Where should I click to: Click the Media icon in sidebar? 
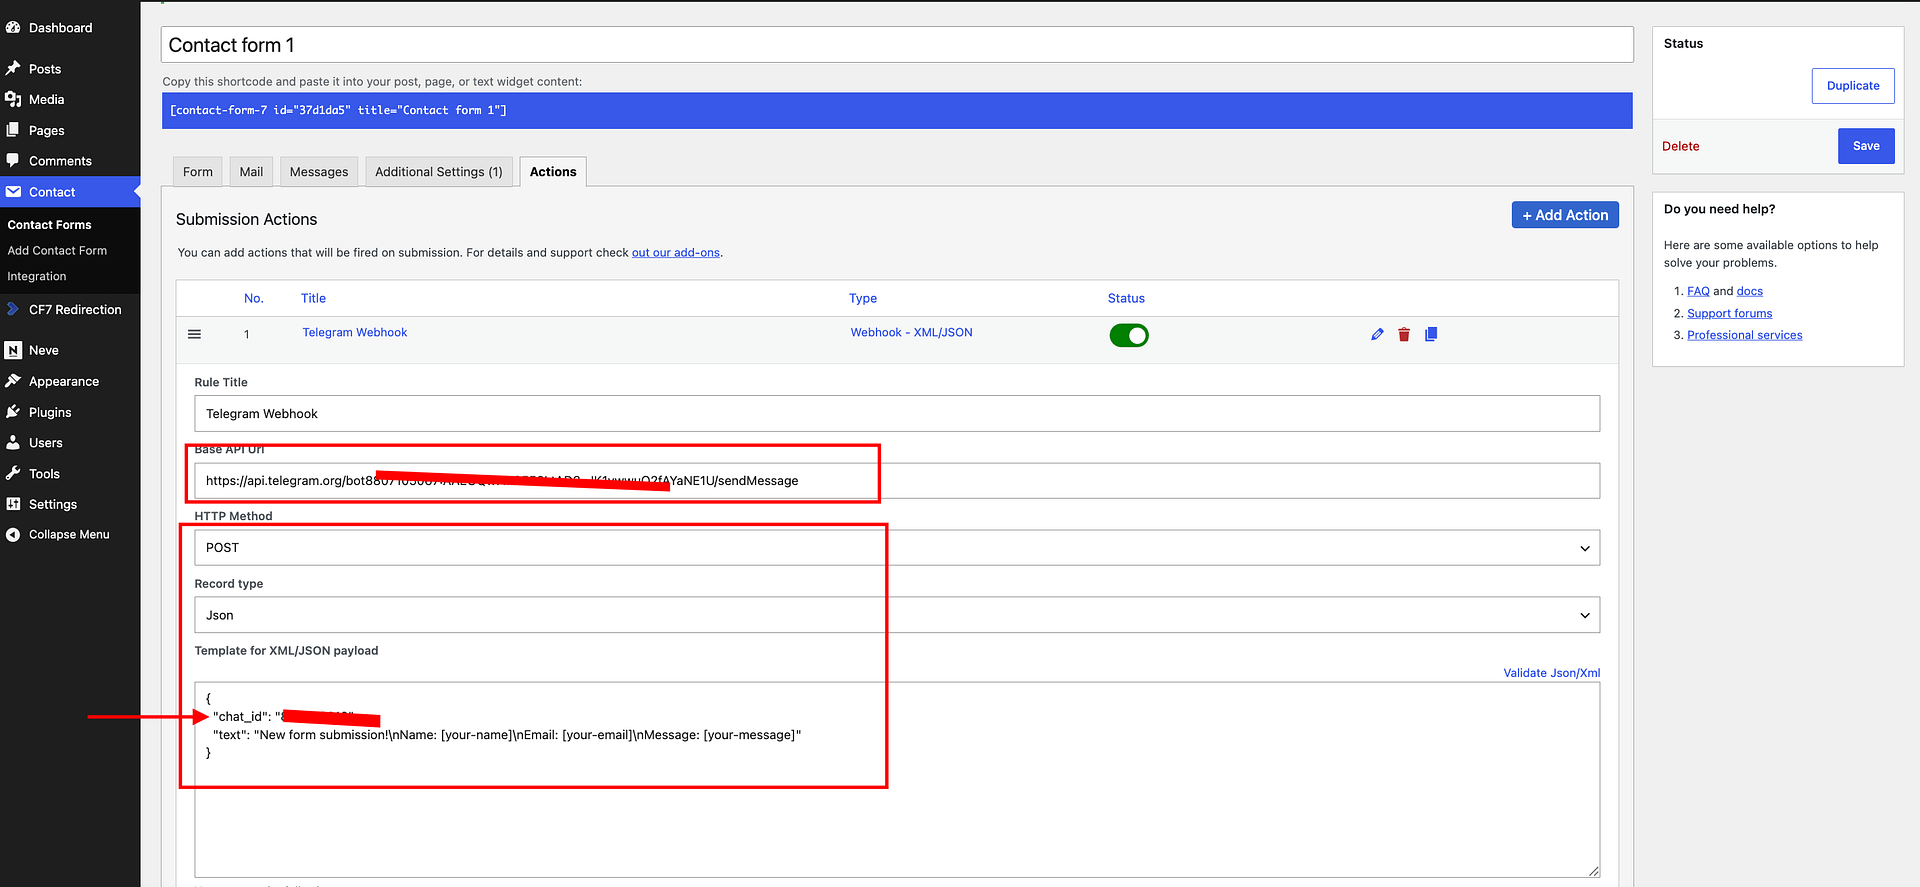pyautogui.click(x=13, y=99)
